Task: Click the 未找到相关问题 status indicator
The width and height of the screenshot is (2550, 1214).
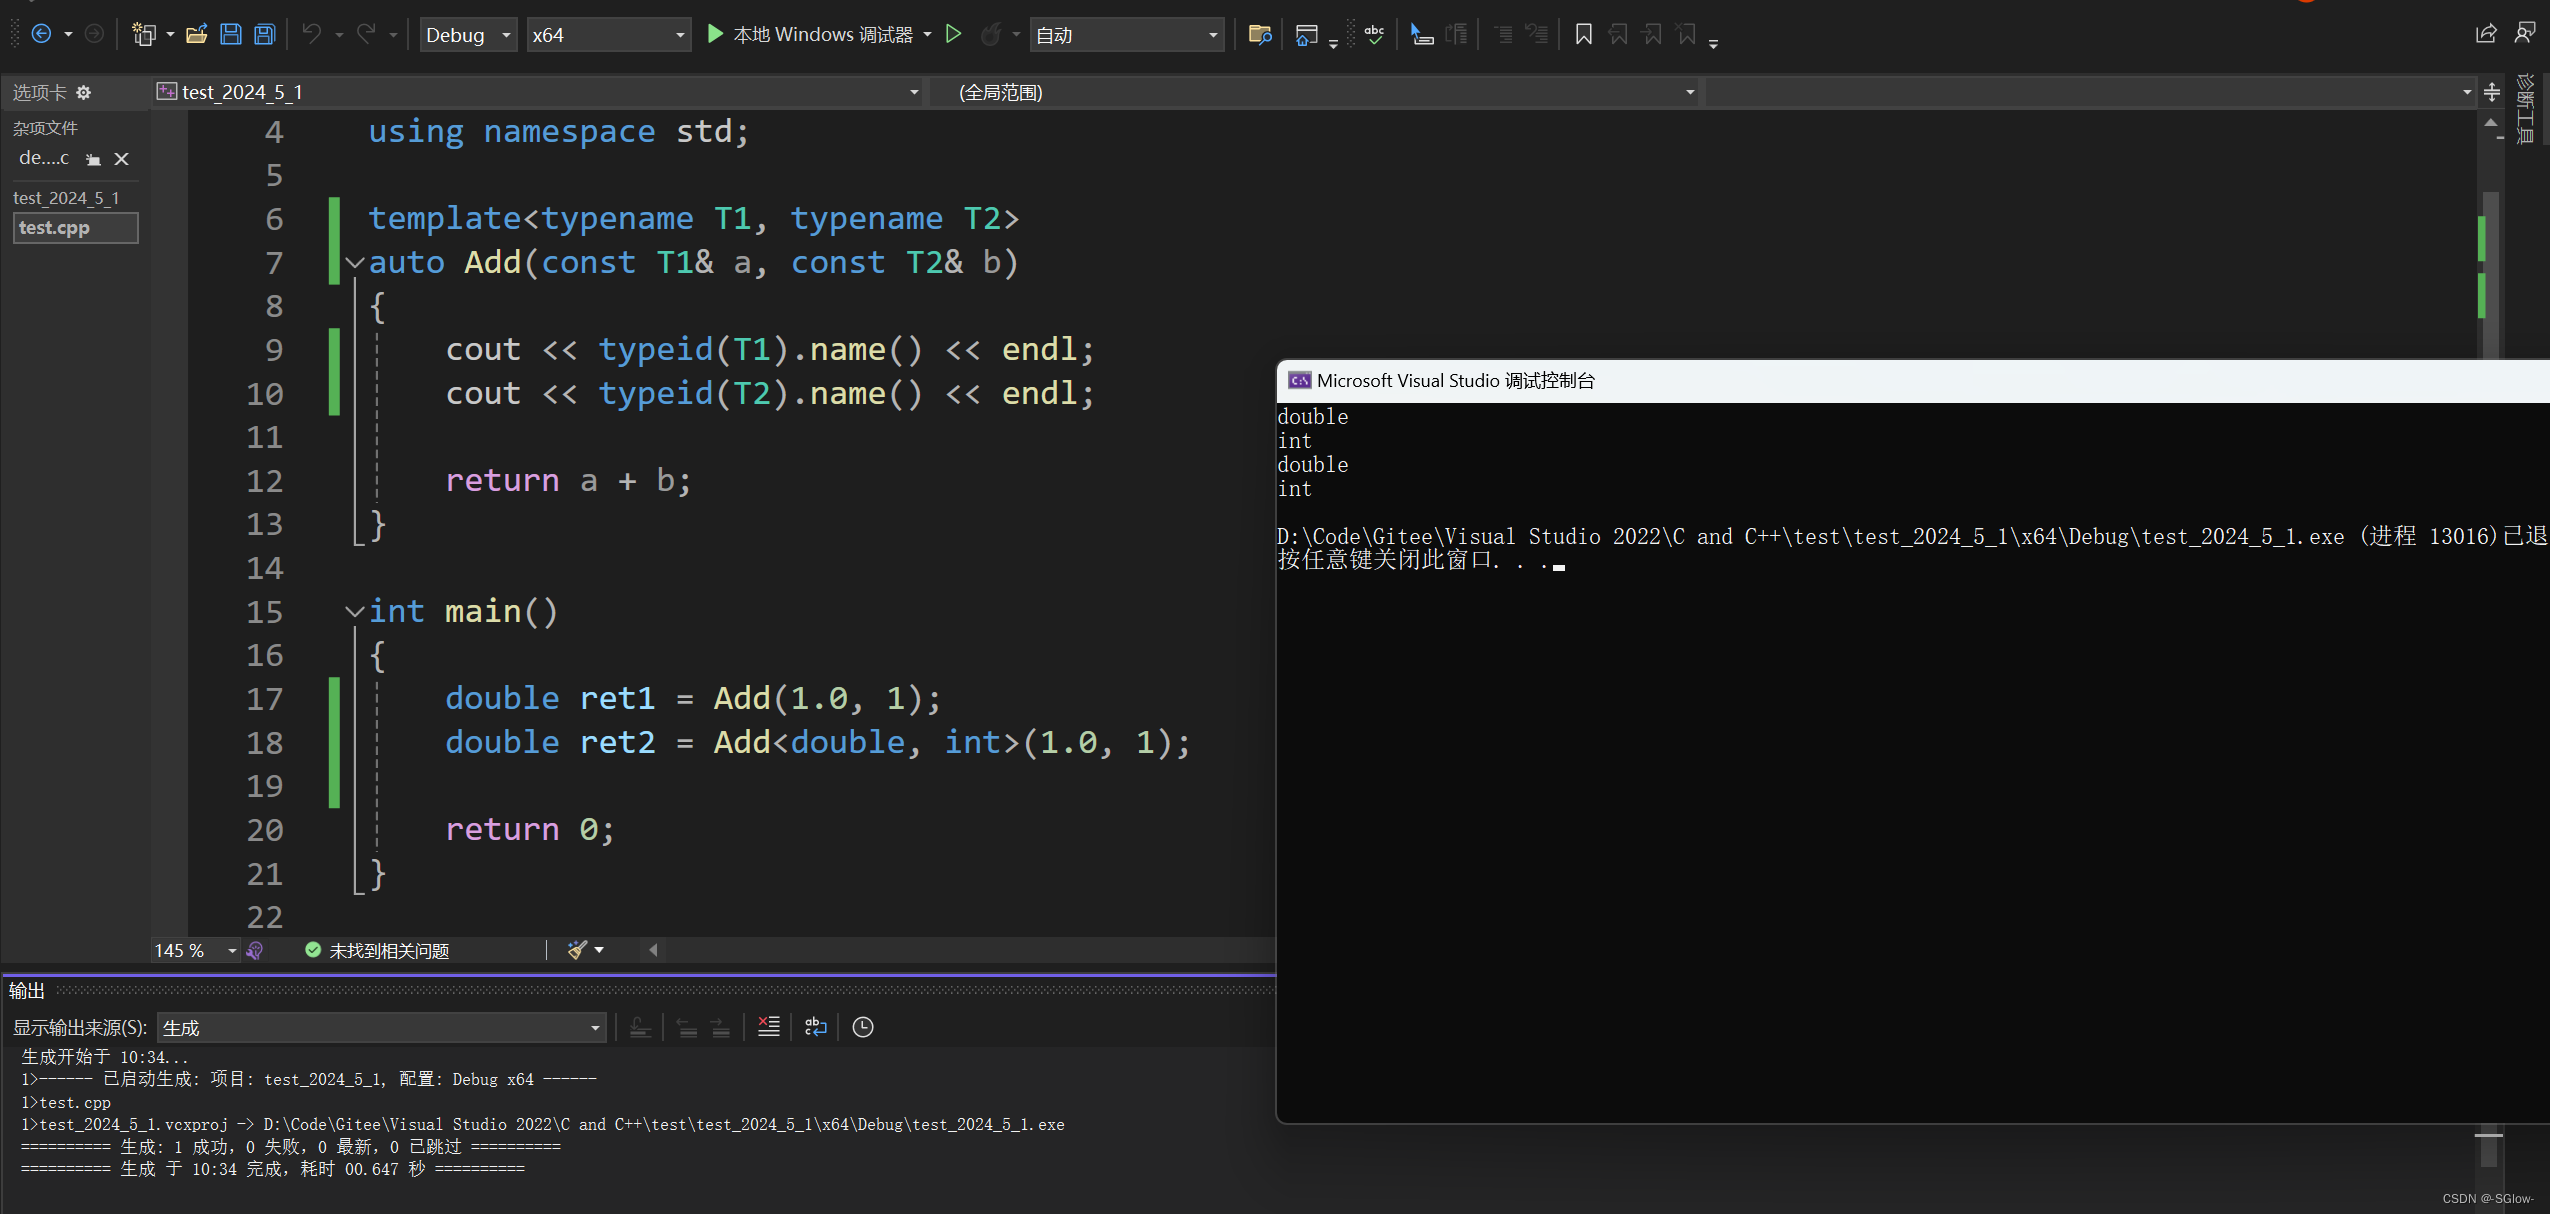Action: [x=378, y=950]
